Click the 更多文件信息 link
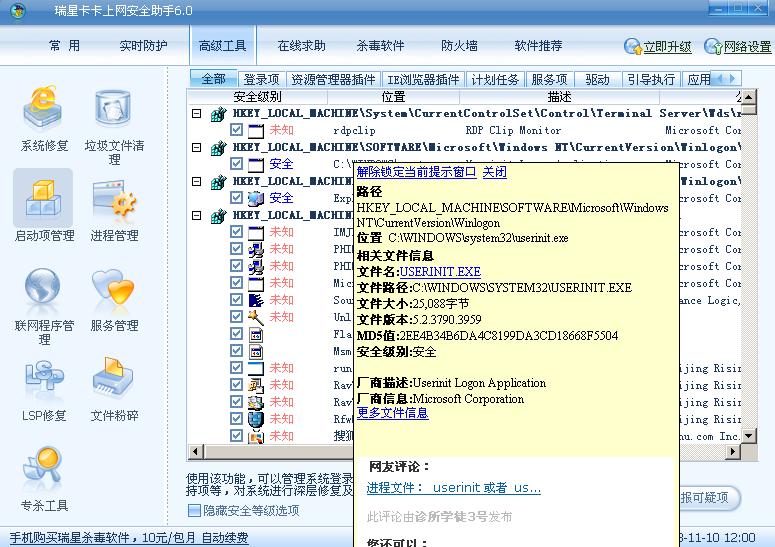Image resolution: width=775 pixels, height=547 pixels. pos(392,413)
